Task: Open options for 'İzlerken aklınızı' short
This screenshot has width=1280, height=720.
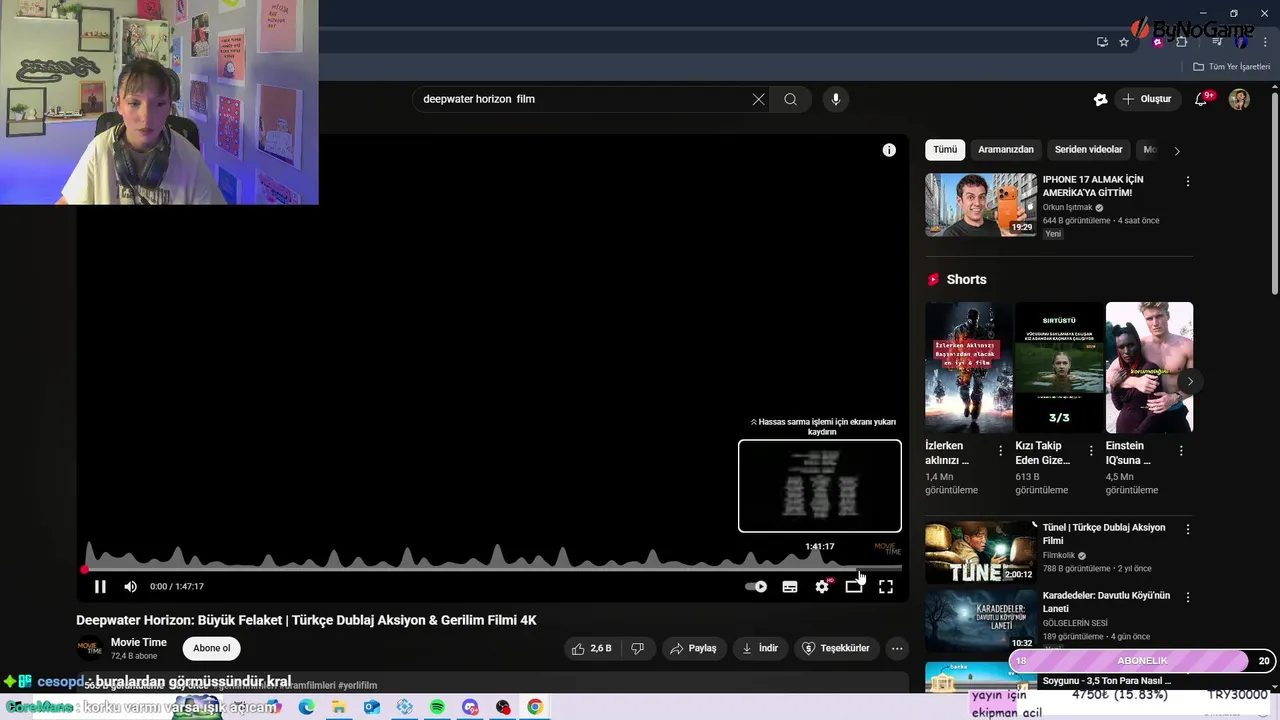Action: 1000,451
